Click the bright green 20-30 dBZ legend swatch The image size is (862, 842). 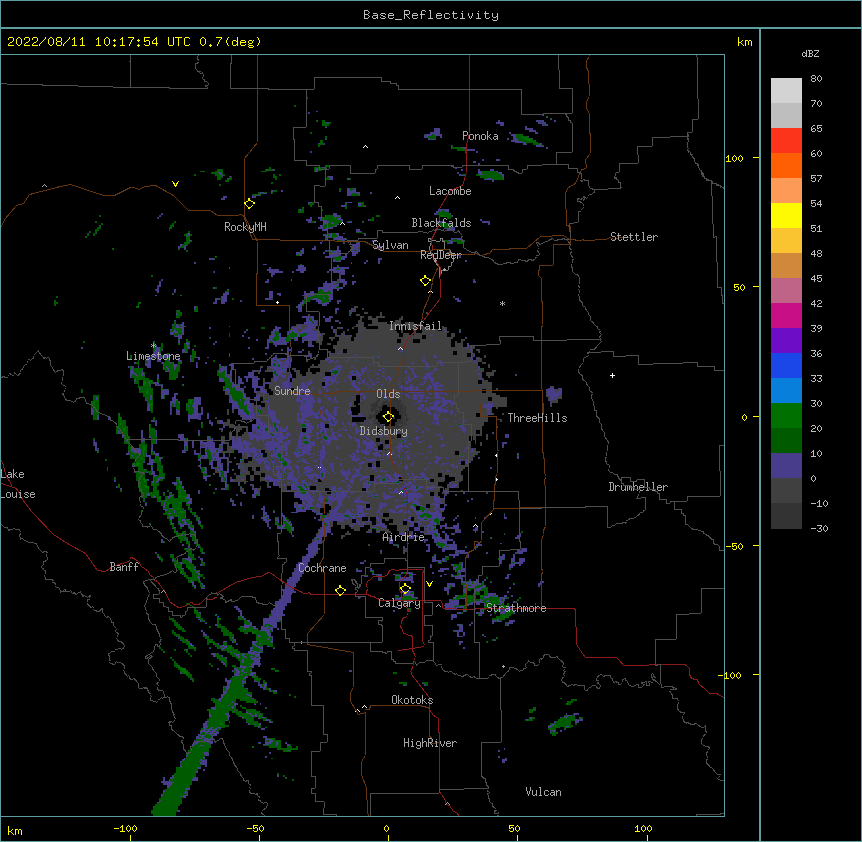point(786,416)
